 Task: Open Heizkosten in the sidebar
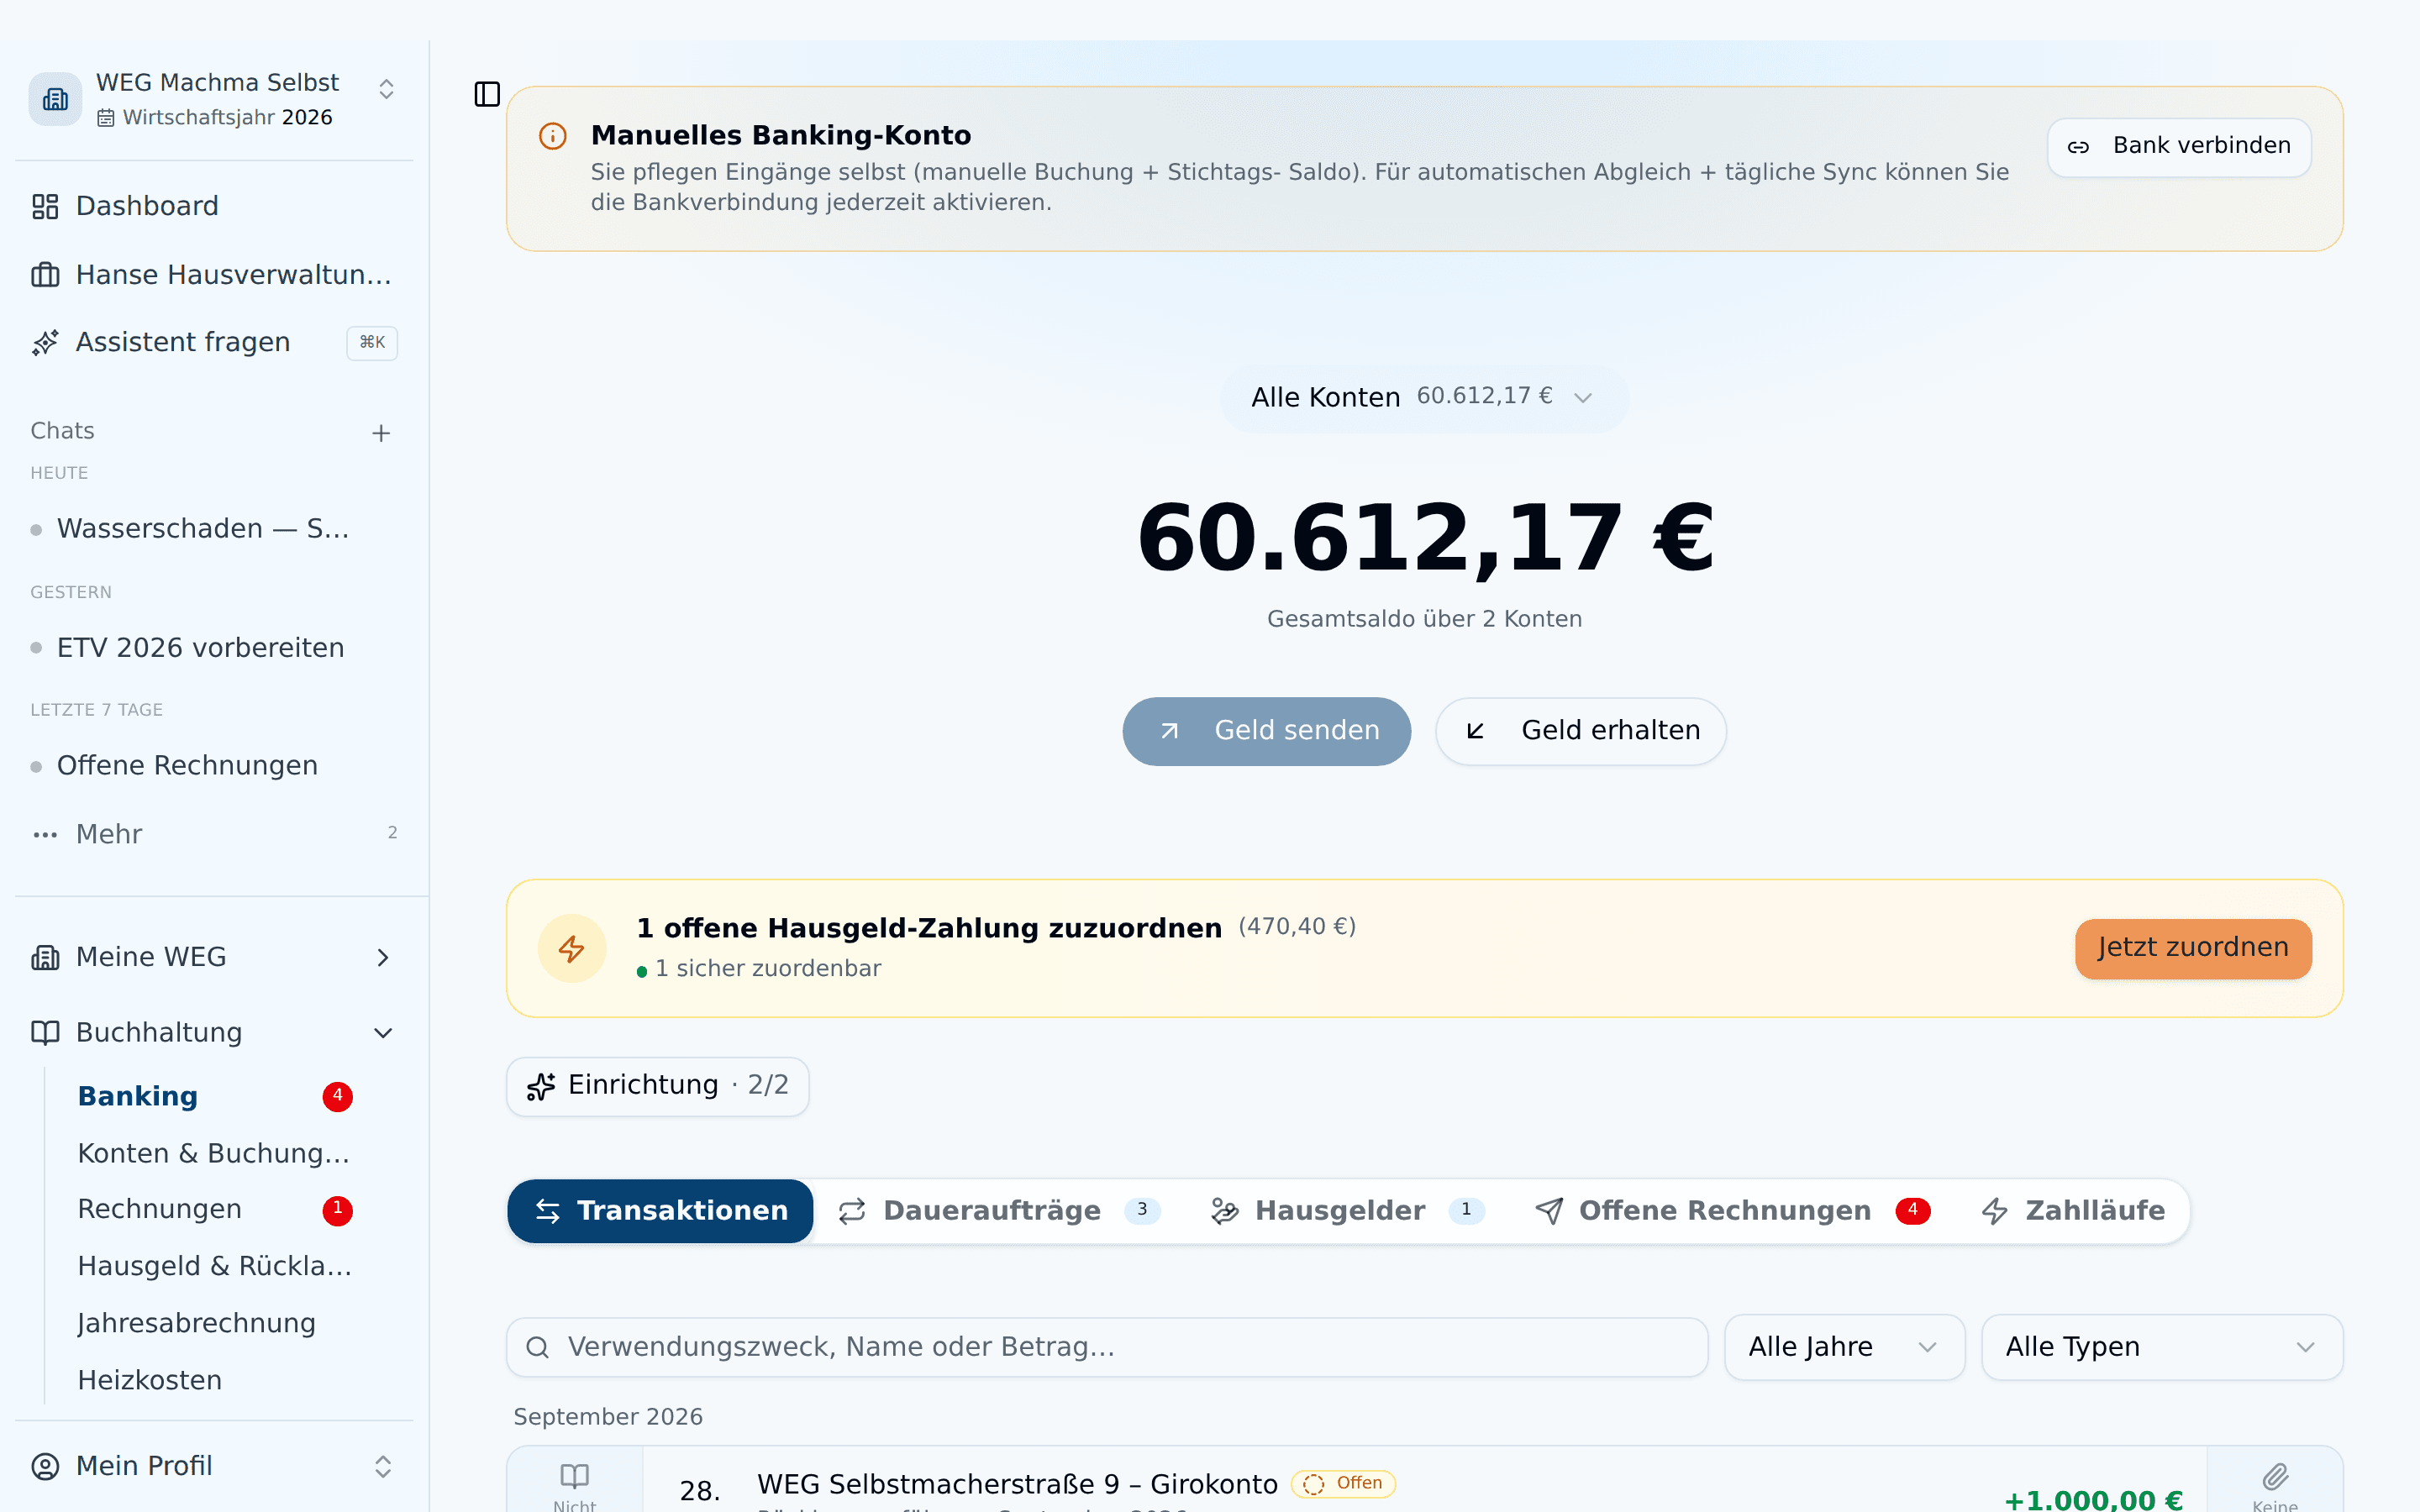(x=150, y=1380)
